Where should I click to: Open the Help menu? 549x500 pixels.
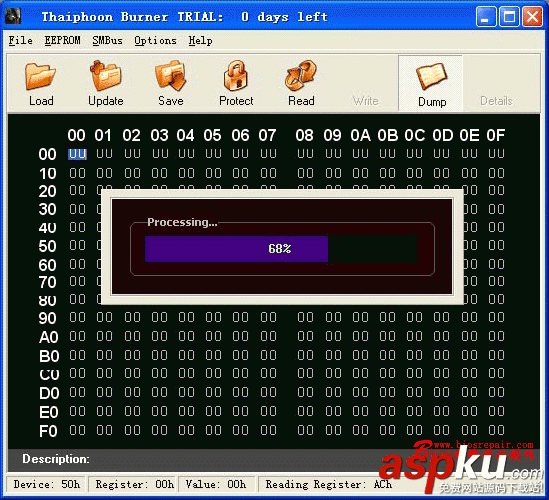200,41
